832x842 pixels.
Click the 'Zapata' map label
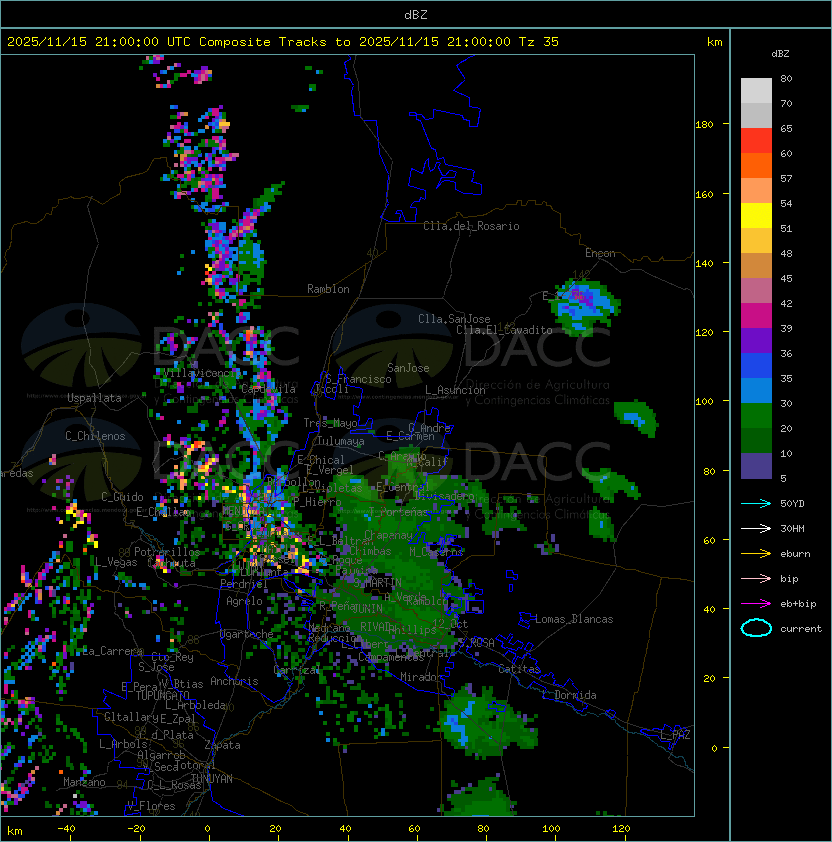click(222, 745)
